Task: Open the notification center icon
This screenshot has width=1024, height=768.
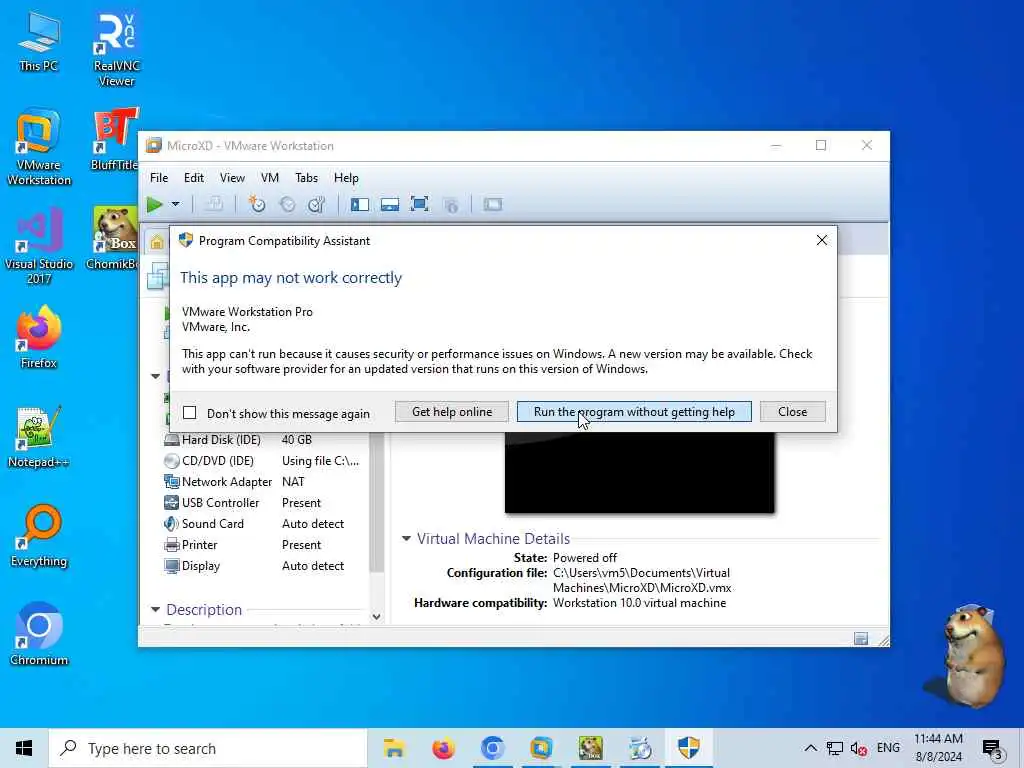Action: point(992,749)
